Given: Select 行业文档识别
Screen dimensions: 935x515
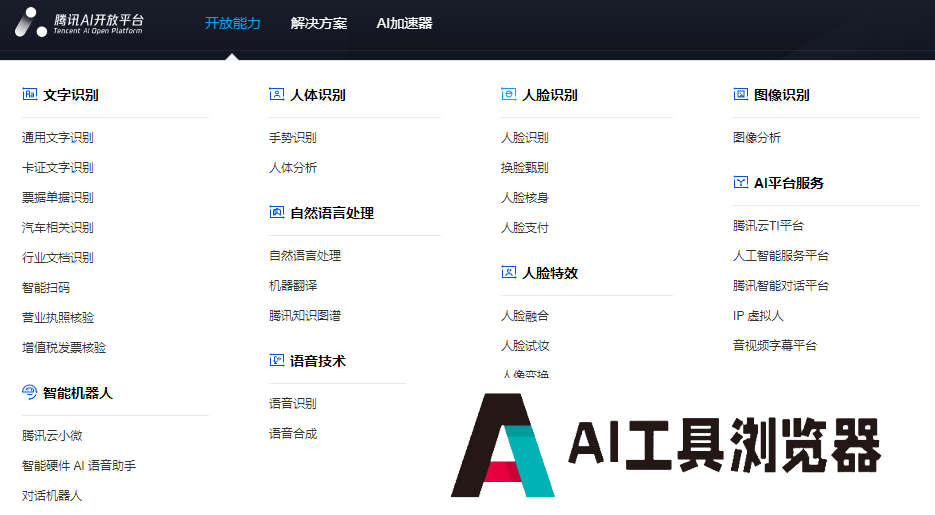Looking at the screenshot, I should (x=58, y=258).
